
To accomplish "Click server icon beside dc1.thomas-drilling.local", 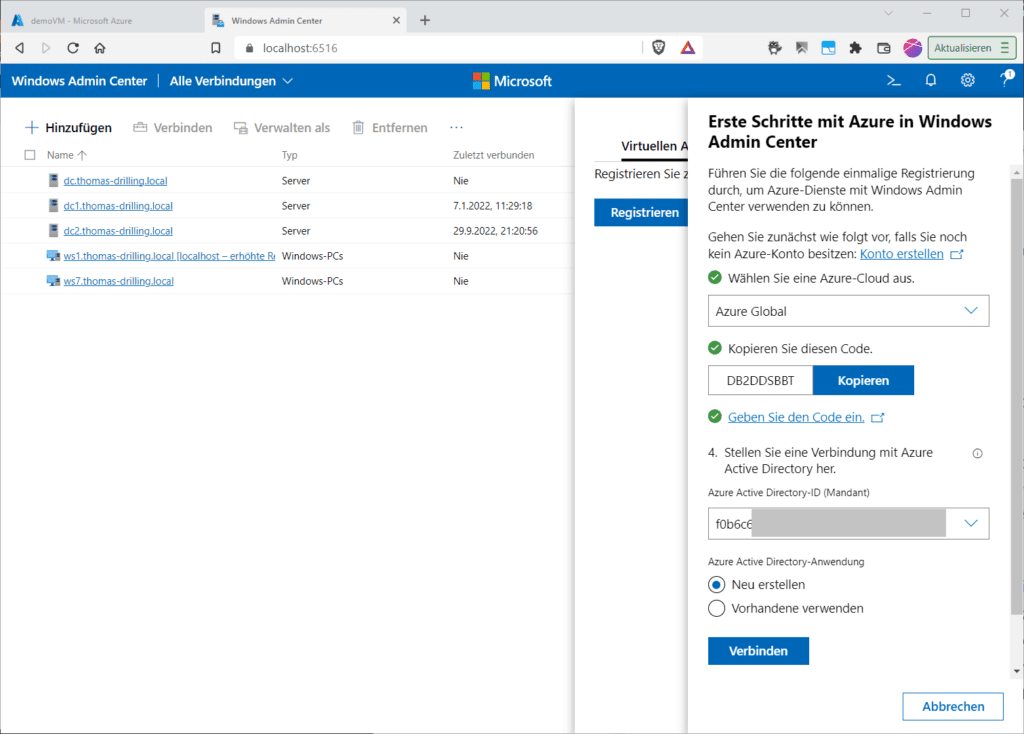I will [54, 206].
